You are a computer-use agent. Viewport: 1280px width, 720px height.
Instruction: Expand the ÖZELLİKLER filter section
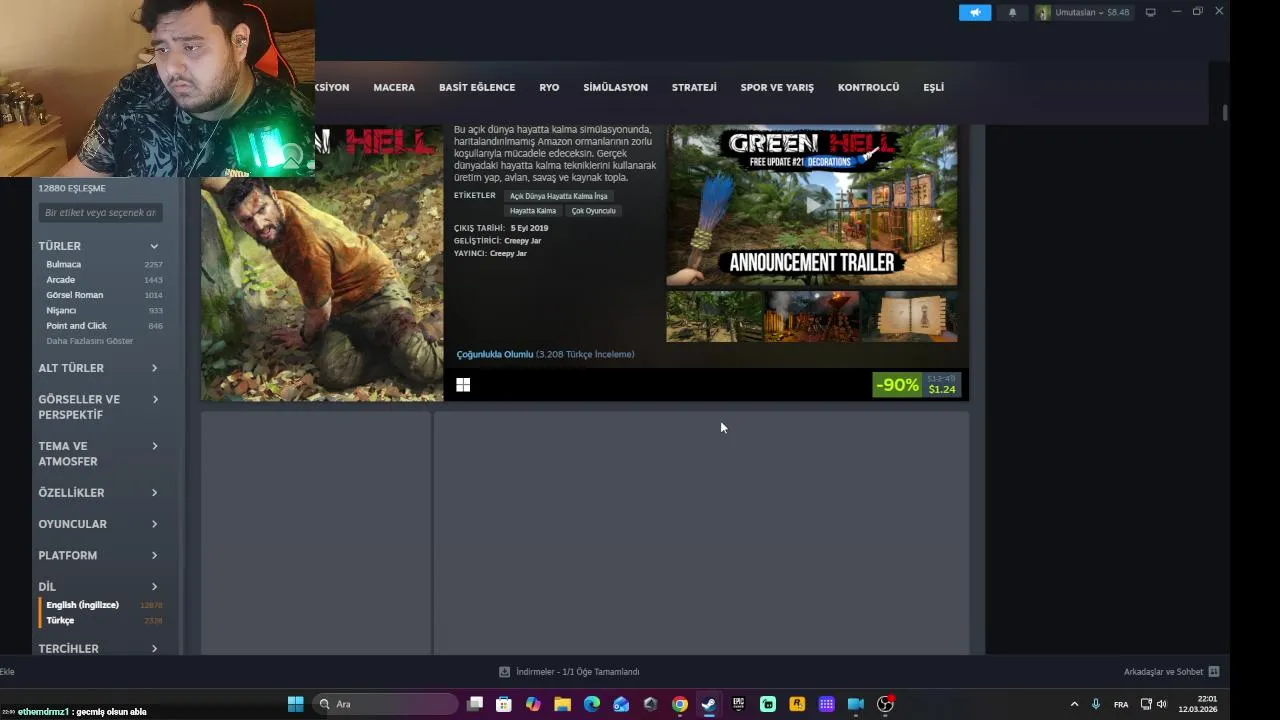[x=100, y=493]
